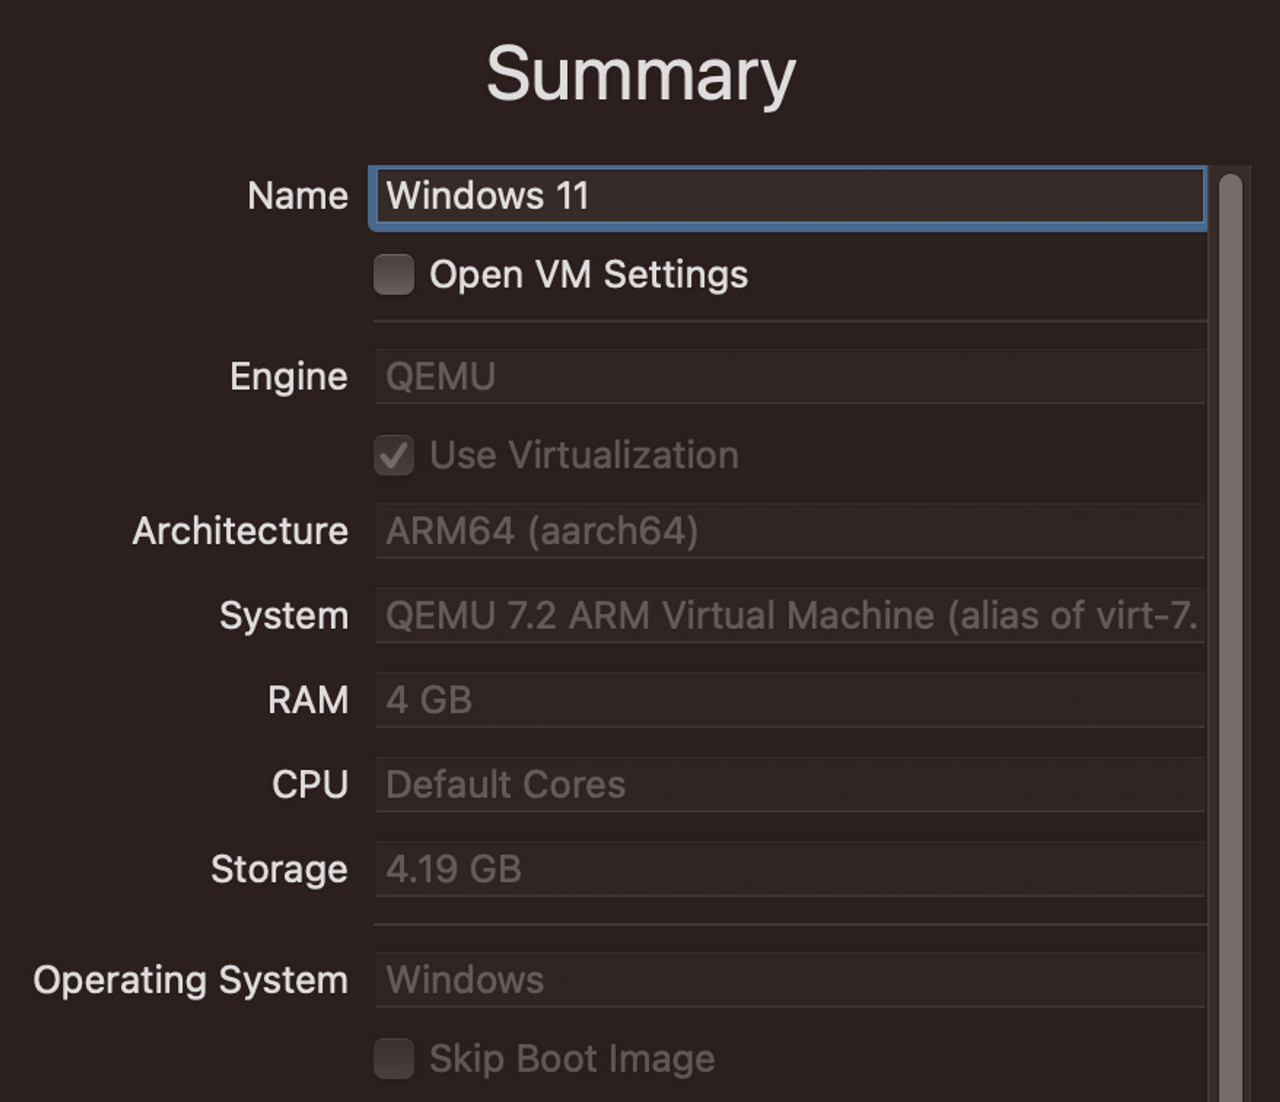The height and width of the screenshot is (1102, 1280).
Task: Click the Engine label
Action: [289, 377]
